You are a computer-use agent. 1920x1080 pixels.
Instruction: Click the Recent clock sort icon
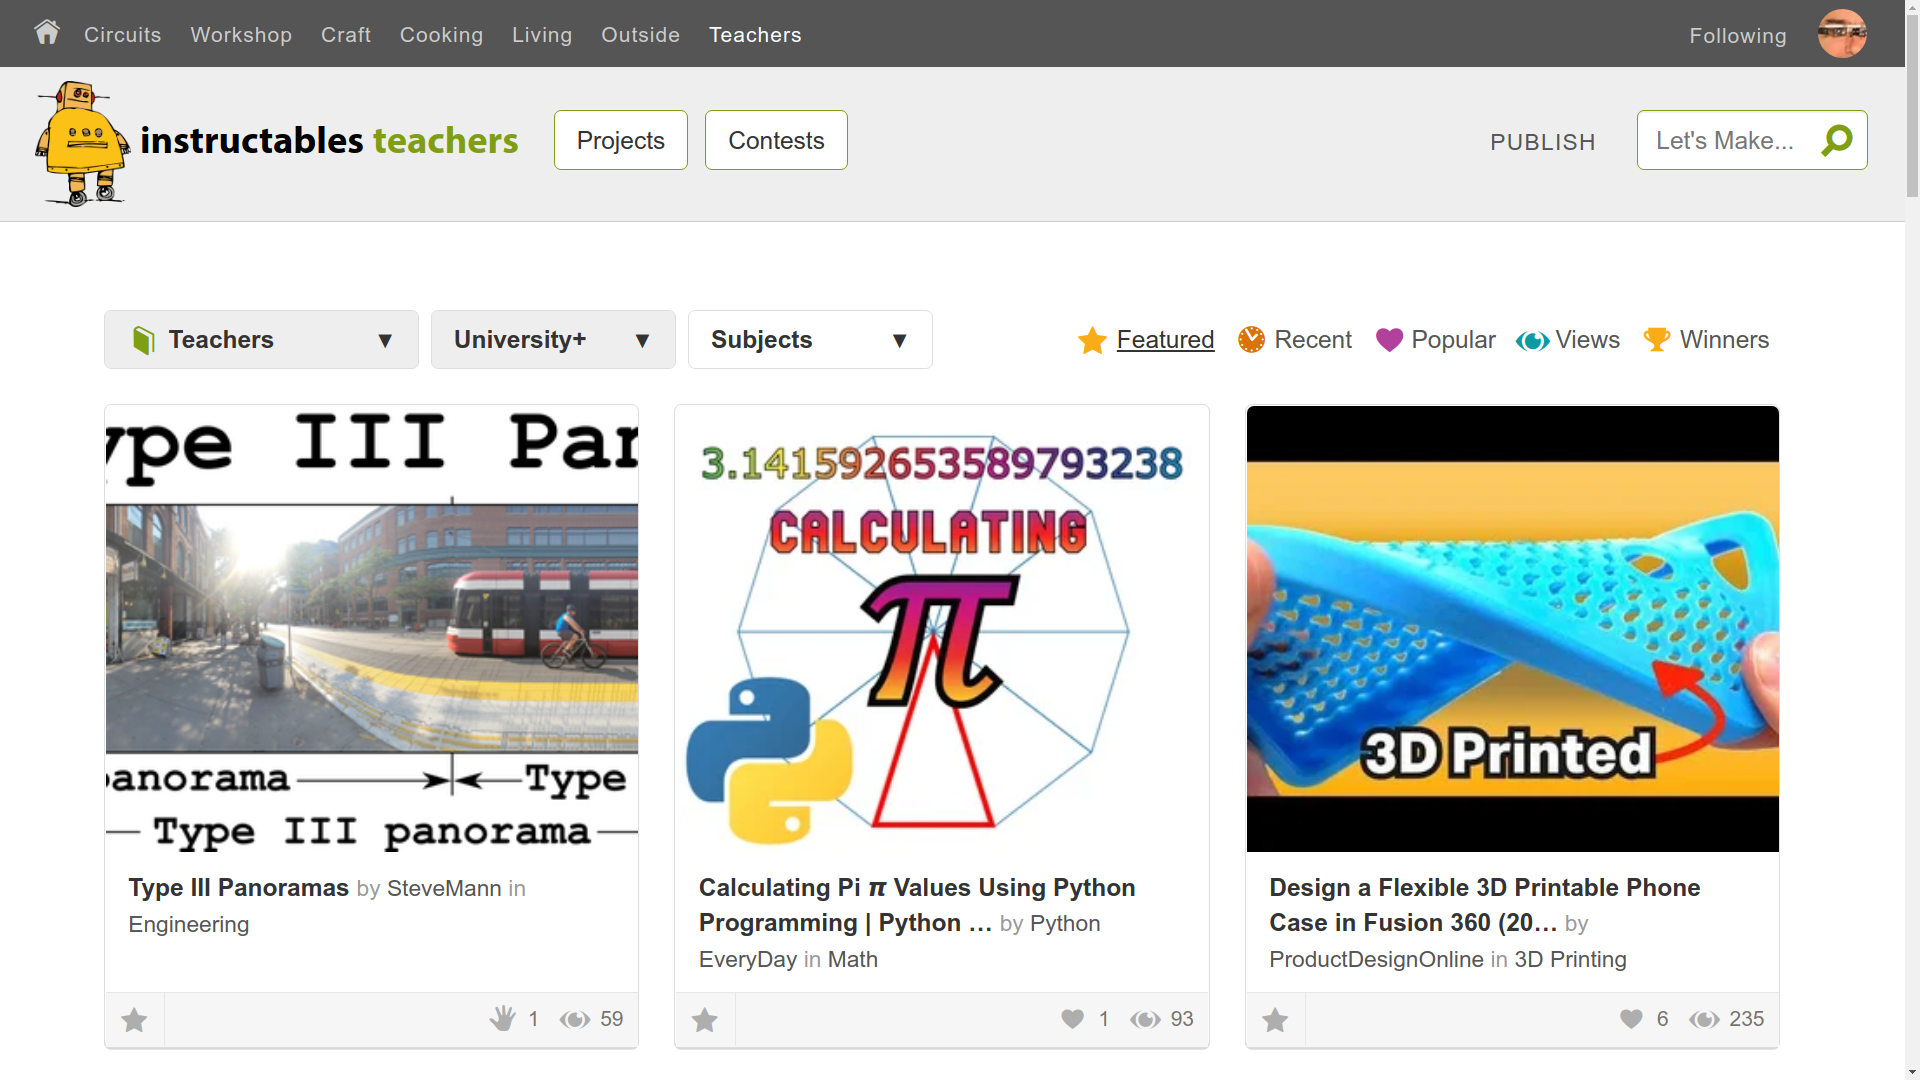tap(1251, 340)
